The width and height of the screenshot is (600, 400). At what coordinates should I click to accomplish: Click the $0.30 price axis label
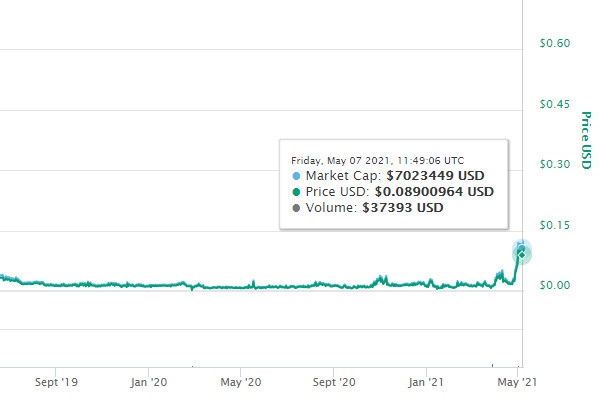click(x=555, y=164)
